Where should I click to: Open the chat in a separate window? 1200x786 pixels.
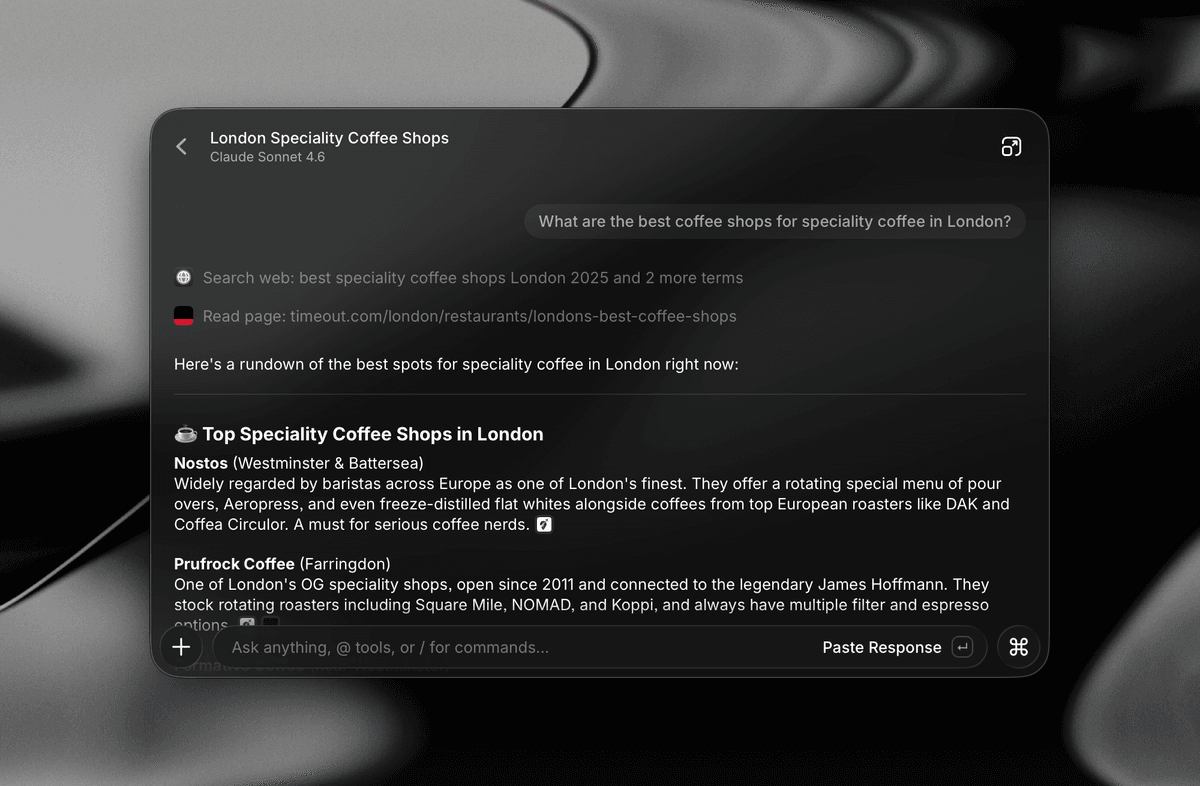coord(1011,147)
